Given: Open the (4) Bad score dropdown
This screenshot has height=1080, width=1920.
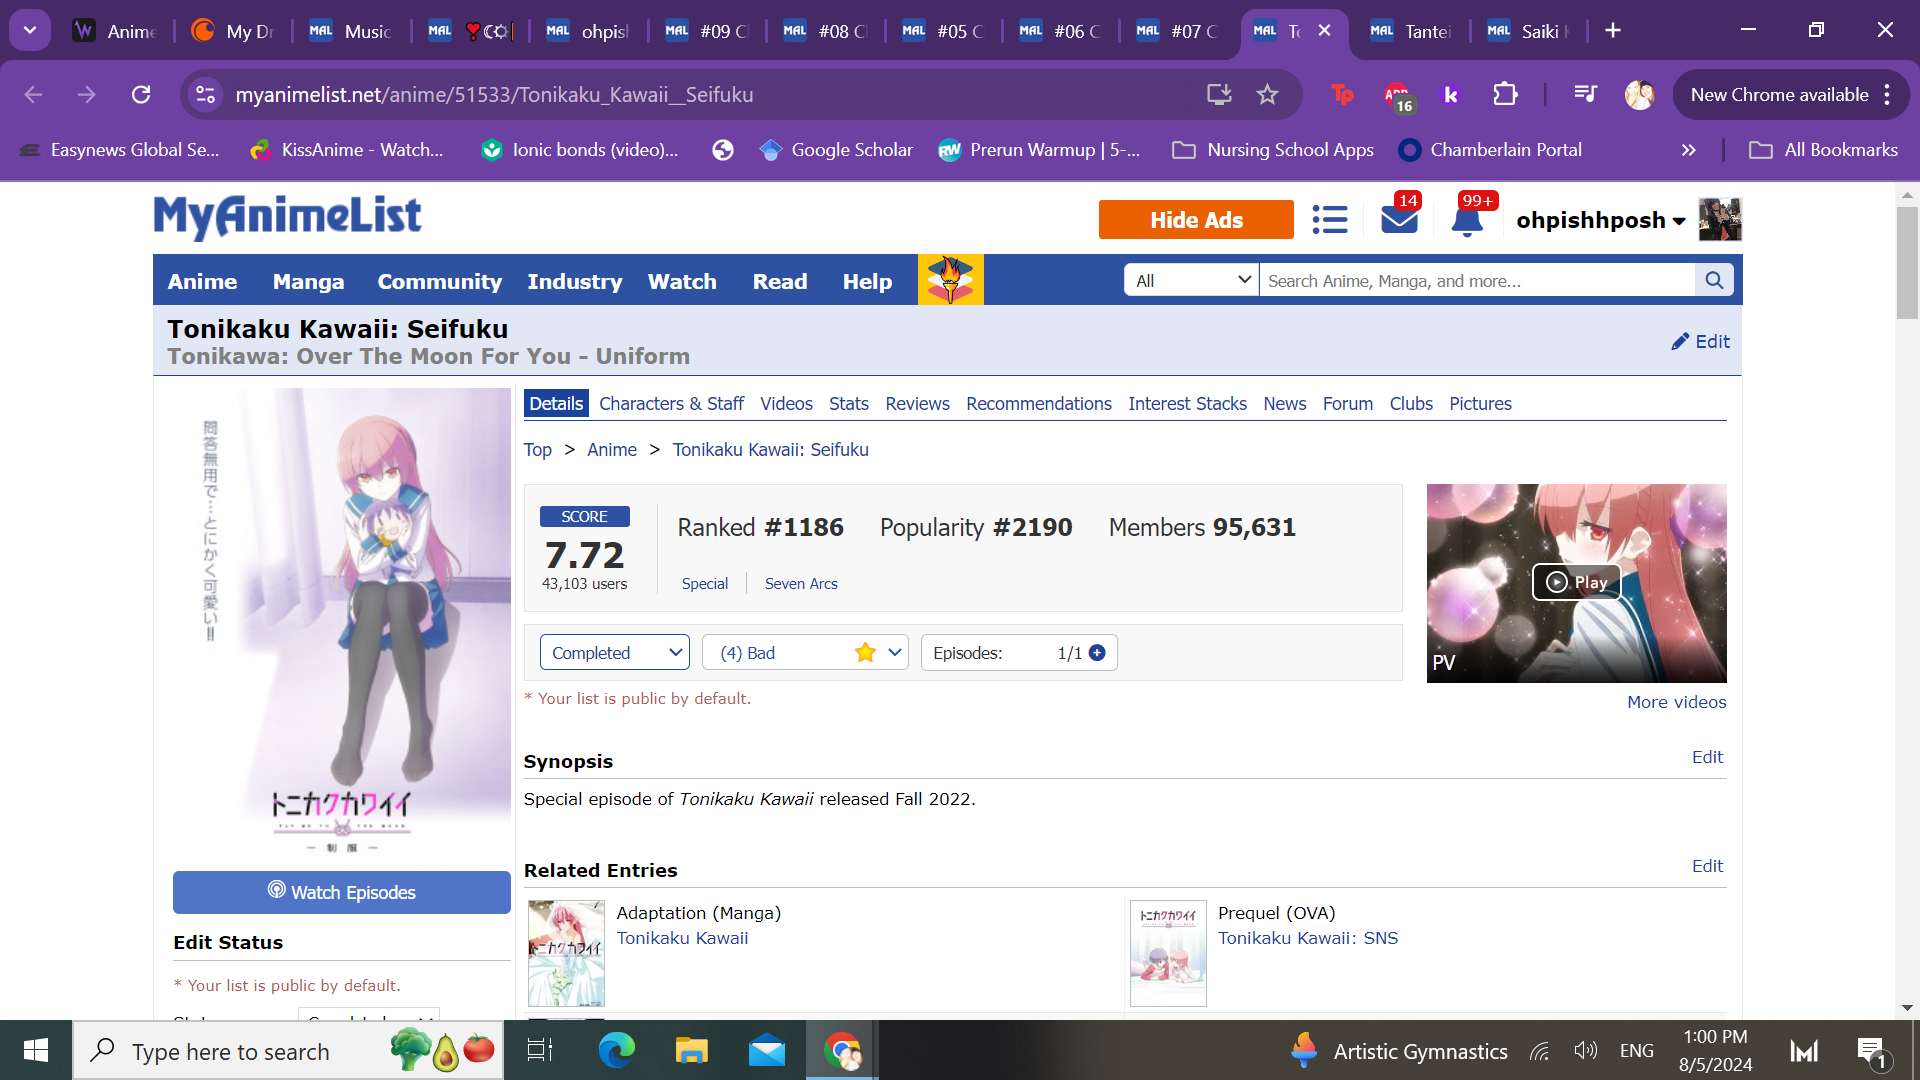Looking at the screenshot, I should click(805, 653).
